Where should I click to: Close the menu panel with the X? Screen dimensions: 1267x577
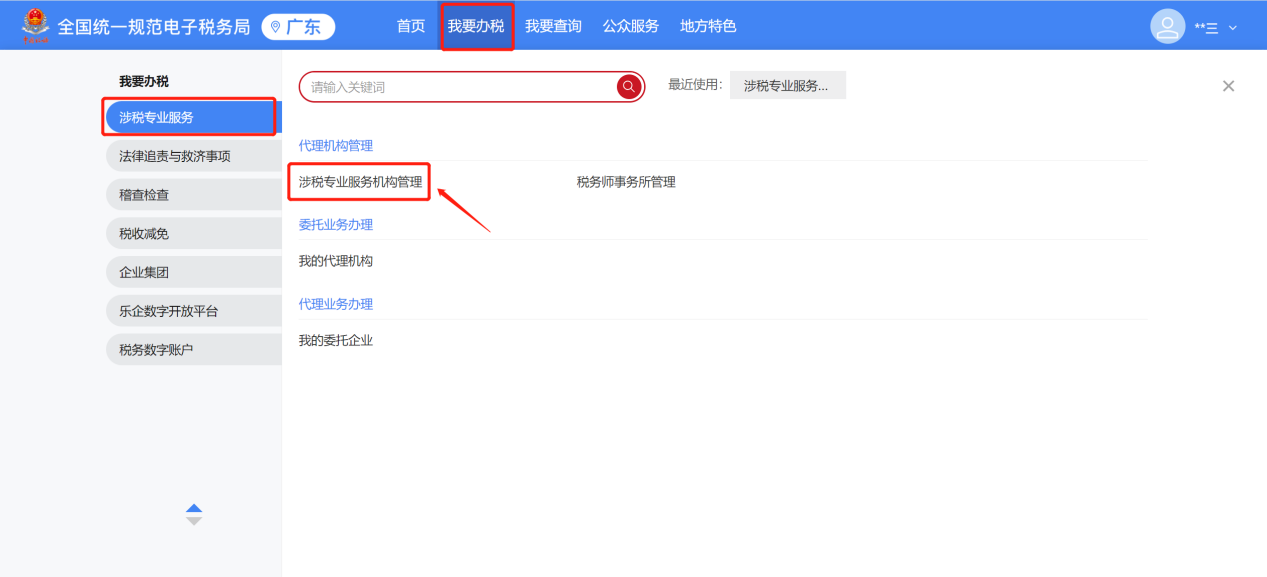coord(1228,86)
